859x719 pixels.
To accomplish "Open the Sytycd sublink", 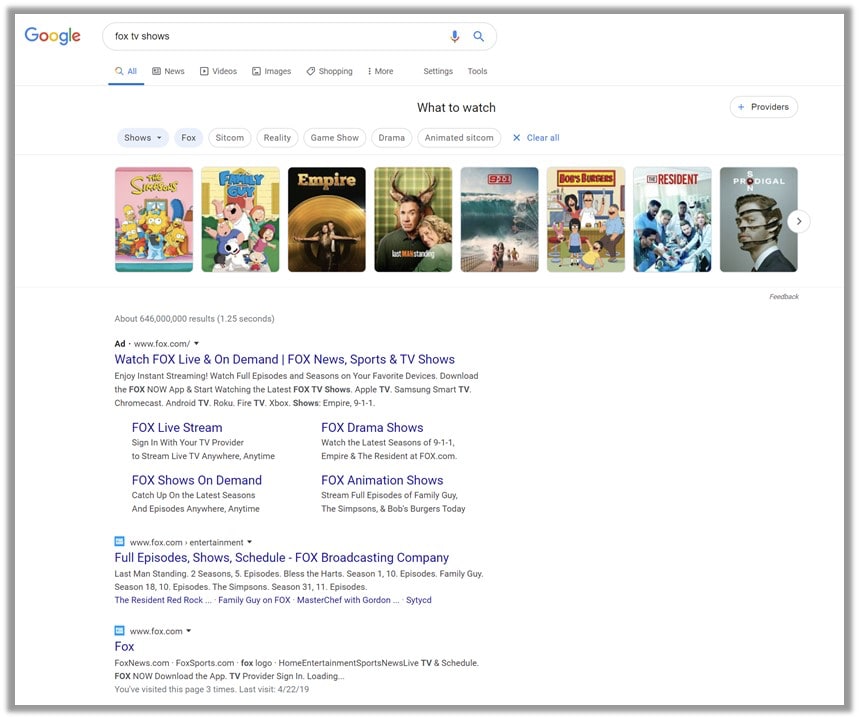I will pos(419,600).
